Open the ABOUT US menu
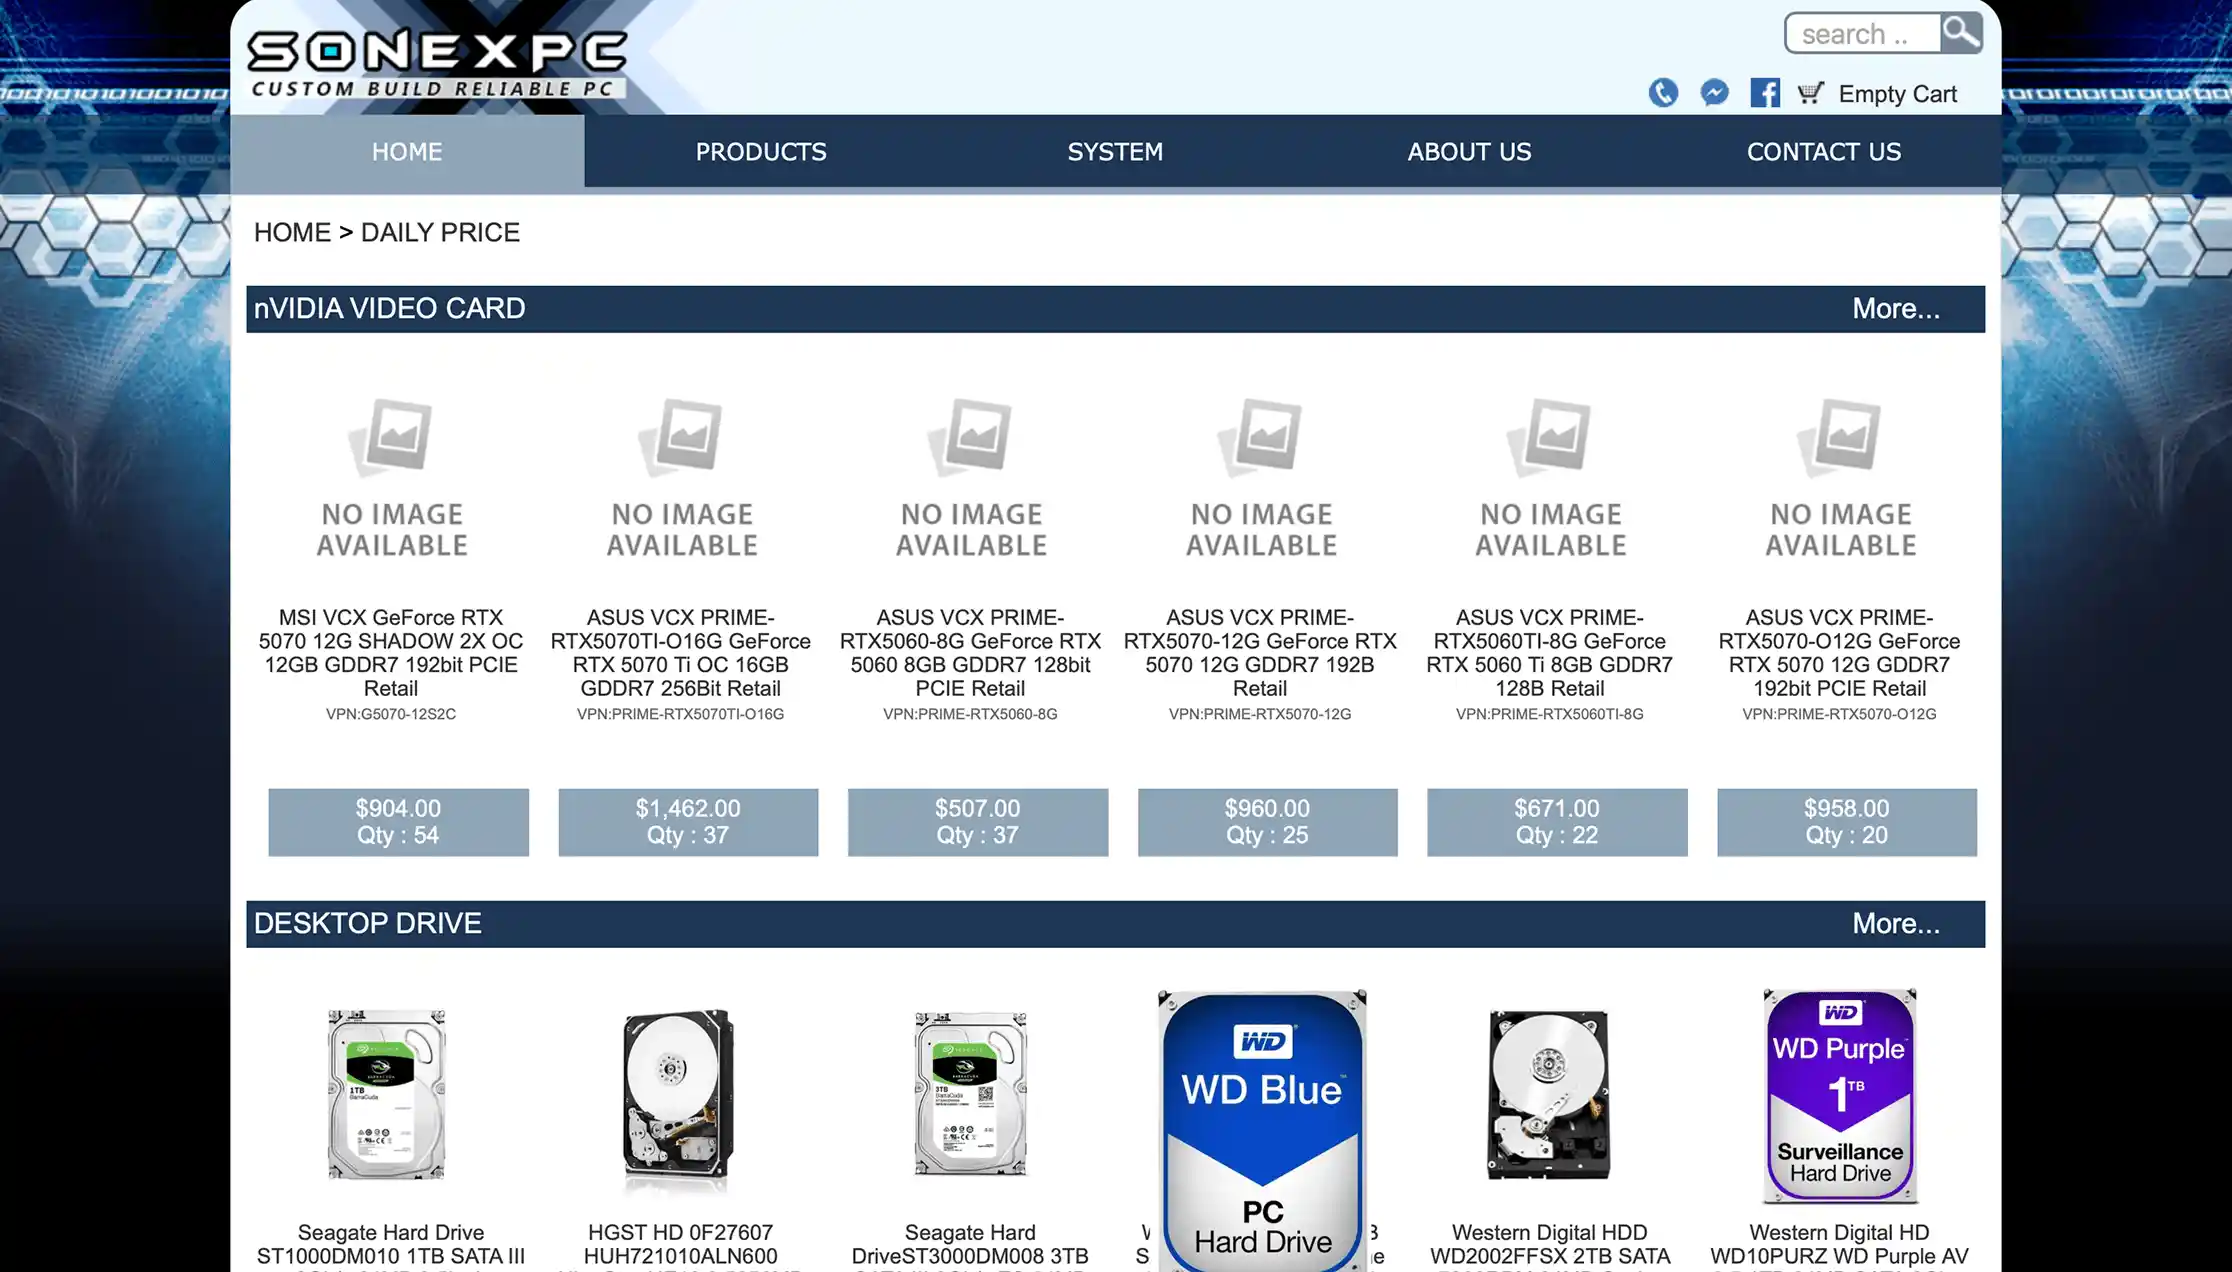The width and height of the screenshot is (2232, 1272). coord(1469,151)
